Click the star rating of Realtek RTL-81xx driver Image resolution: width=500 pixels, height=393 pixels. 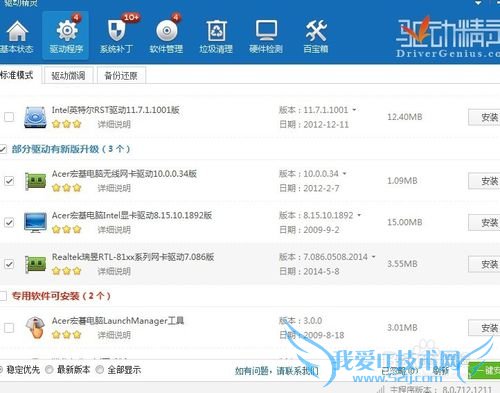pos(67,271)
